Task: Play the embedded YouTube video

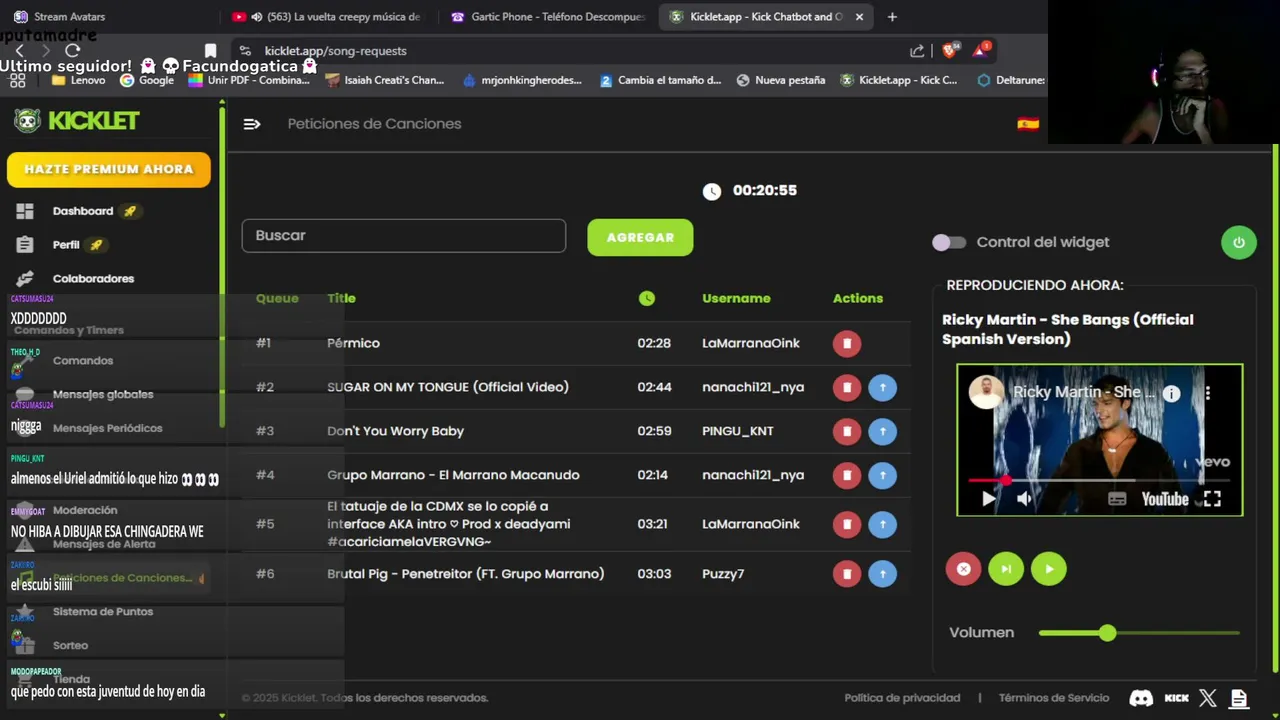Action: [988, 499]
